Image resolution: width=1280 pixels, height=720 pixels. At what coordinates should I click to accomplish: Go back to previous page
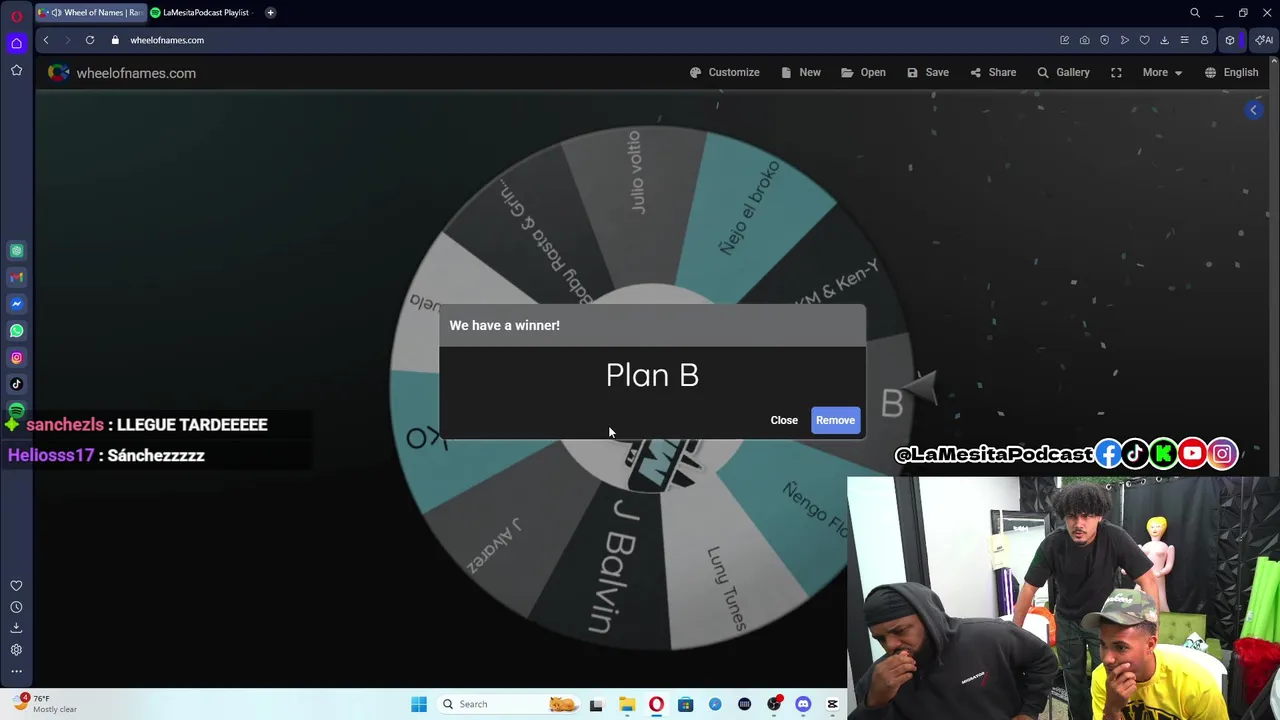coord(46,40)
